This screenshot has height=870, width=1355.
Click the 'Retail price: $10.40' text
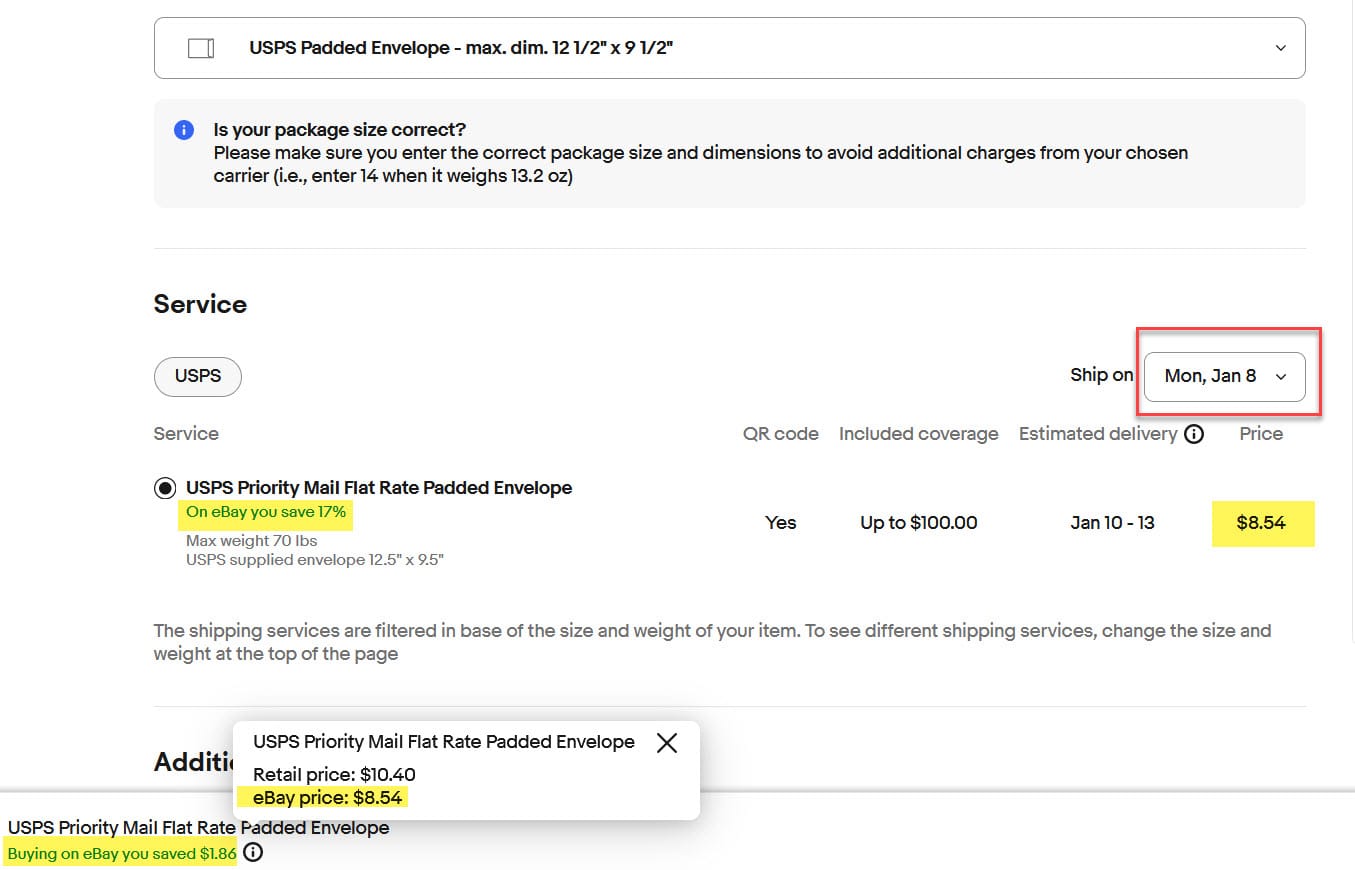coord(334,774)
